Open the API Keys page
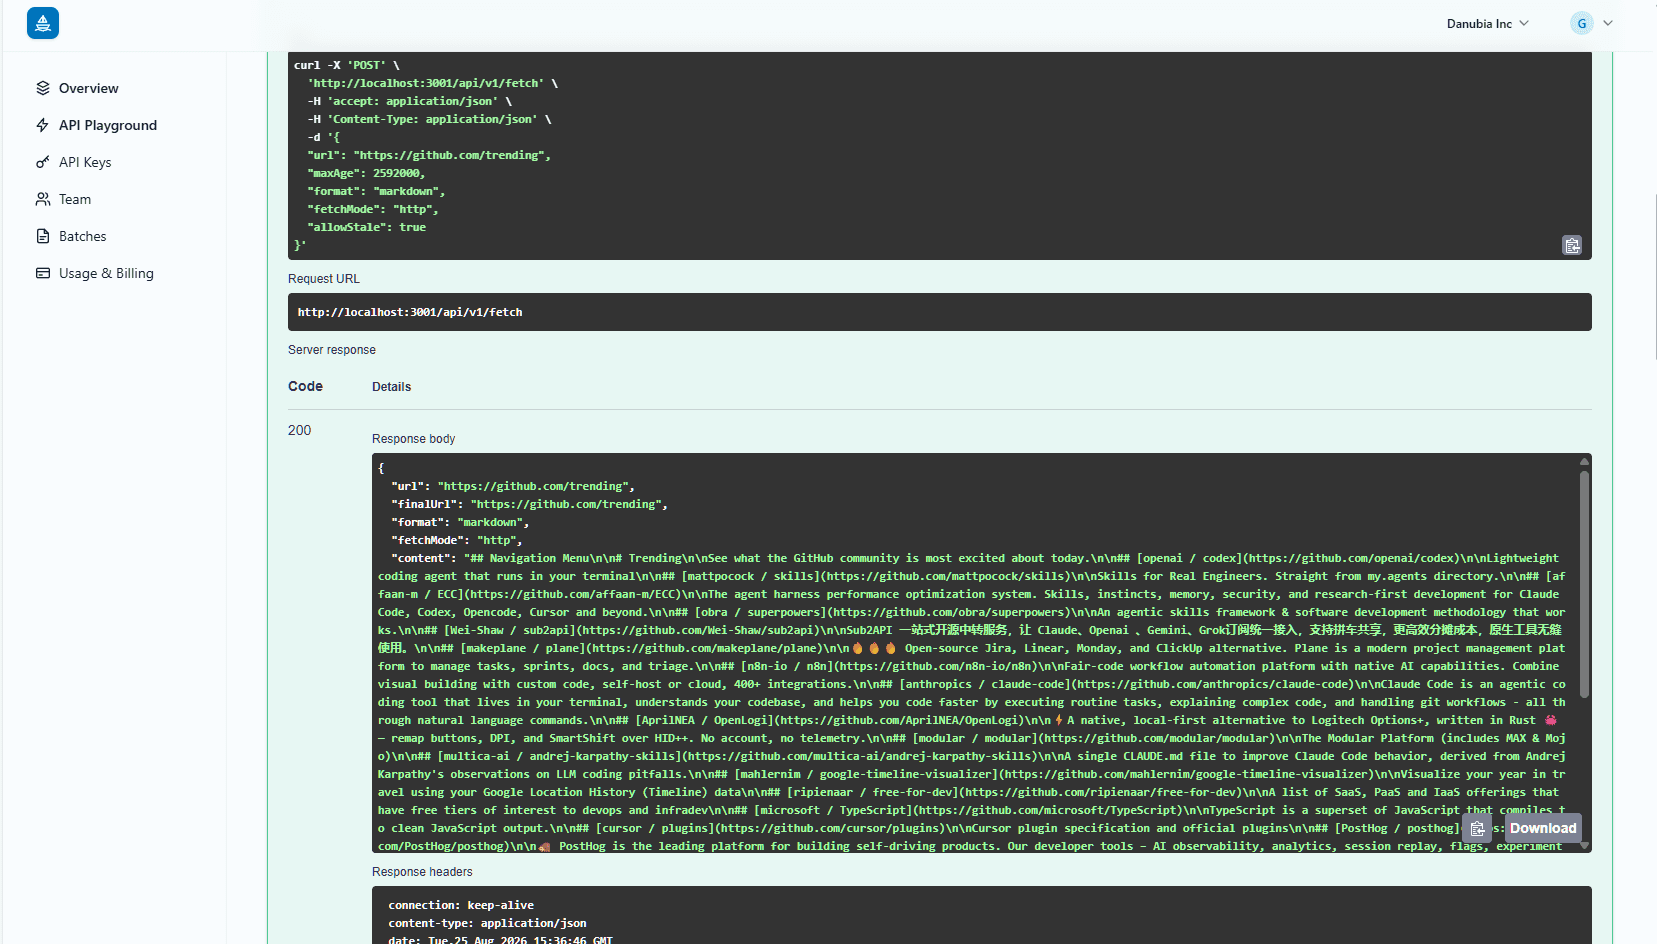 point(85,162)
